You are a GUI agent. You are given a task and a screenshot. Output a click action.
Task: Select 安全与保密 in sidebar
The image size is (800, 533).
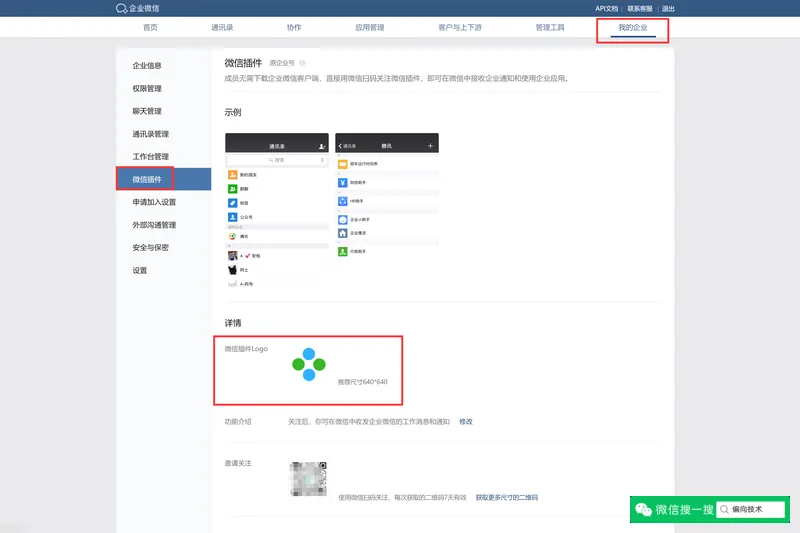151,247
